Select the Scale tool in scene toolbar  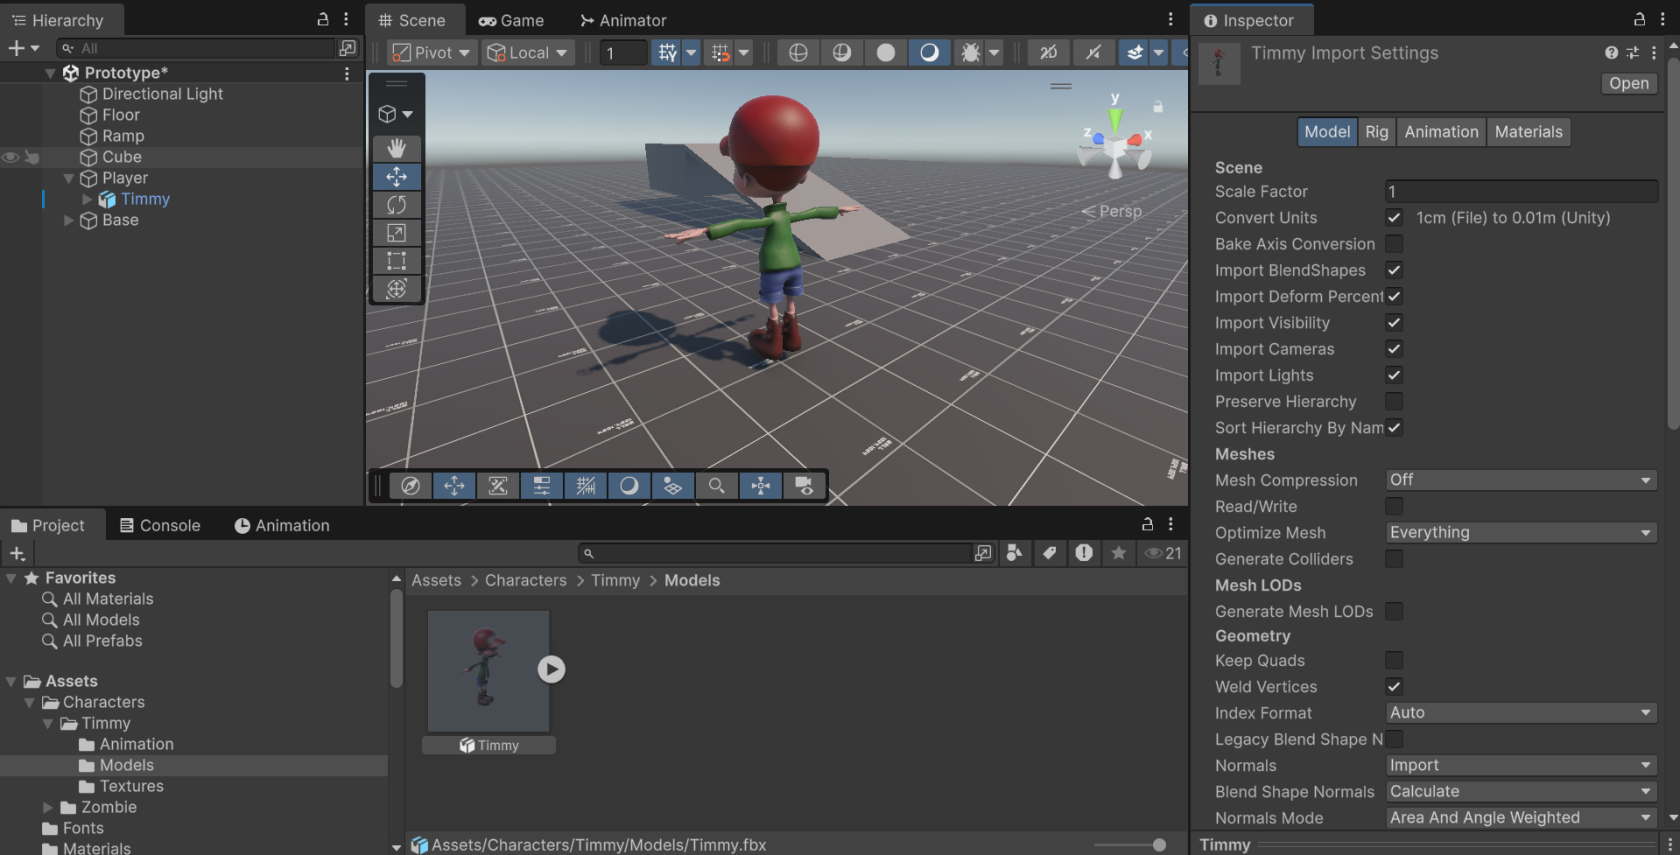(397, 233)
